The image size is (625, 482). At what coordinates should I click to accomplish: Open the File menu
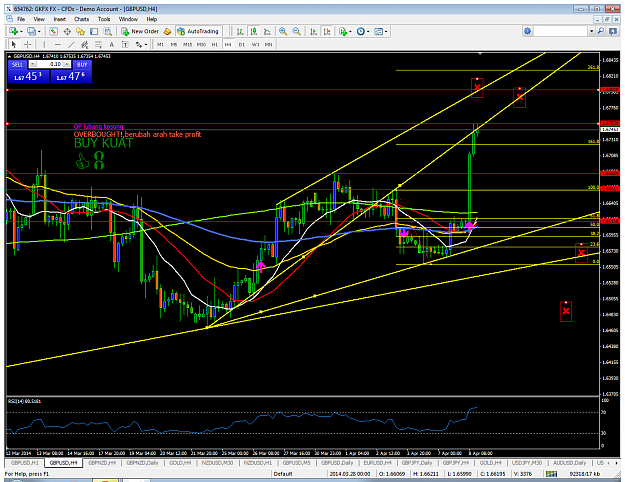[x=21, y=19]
